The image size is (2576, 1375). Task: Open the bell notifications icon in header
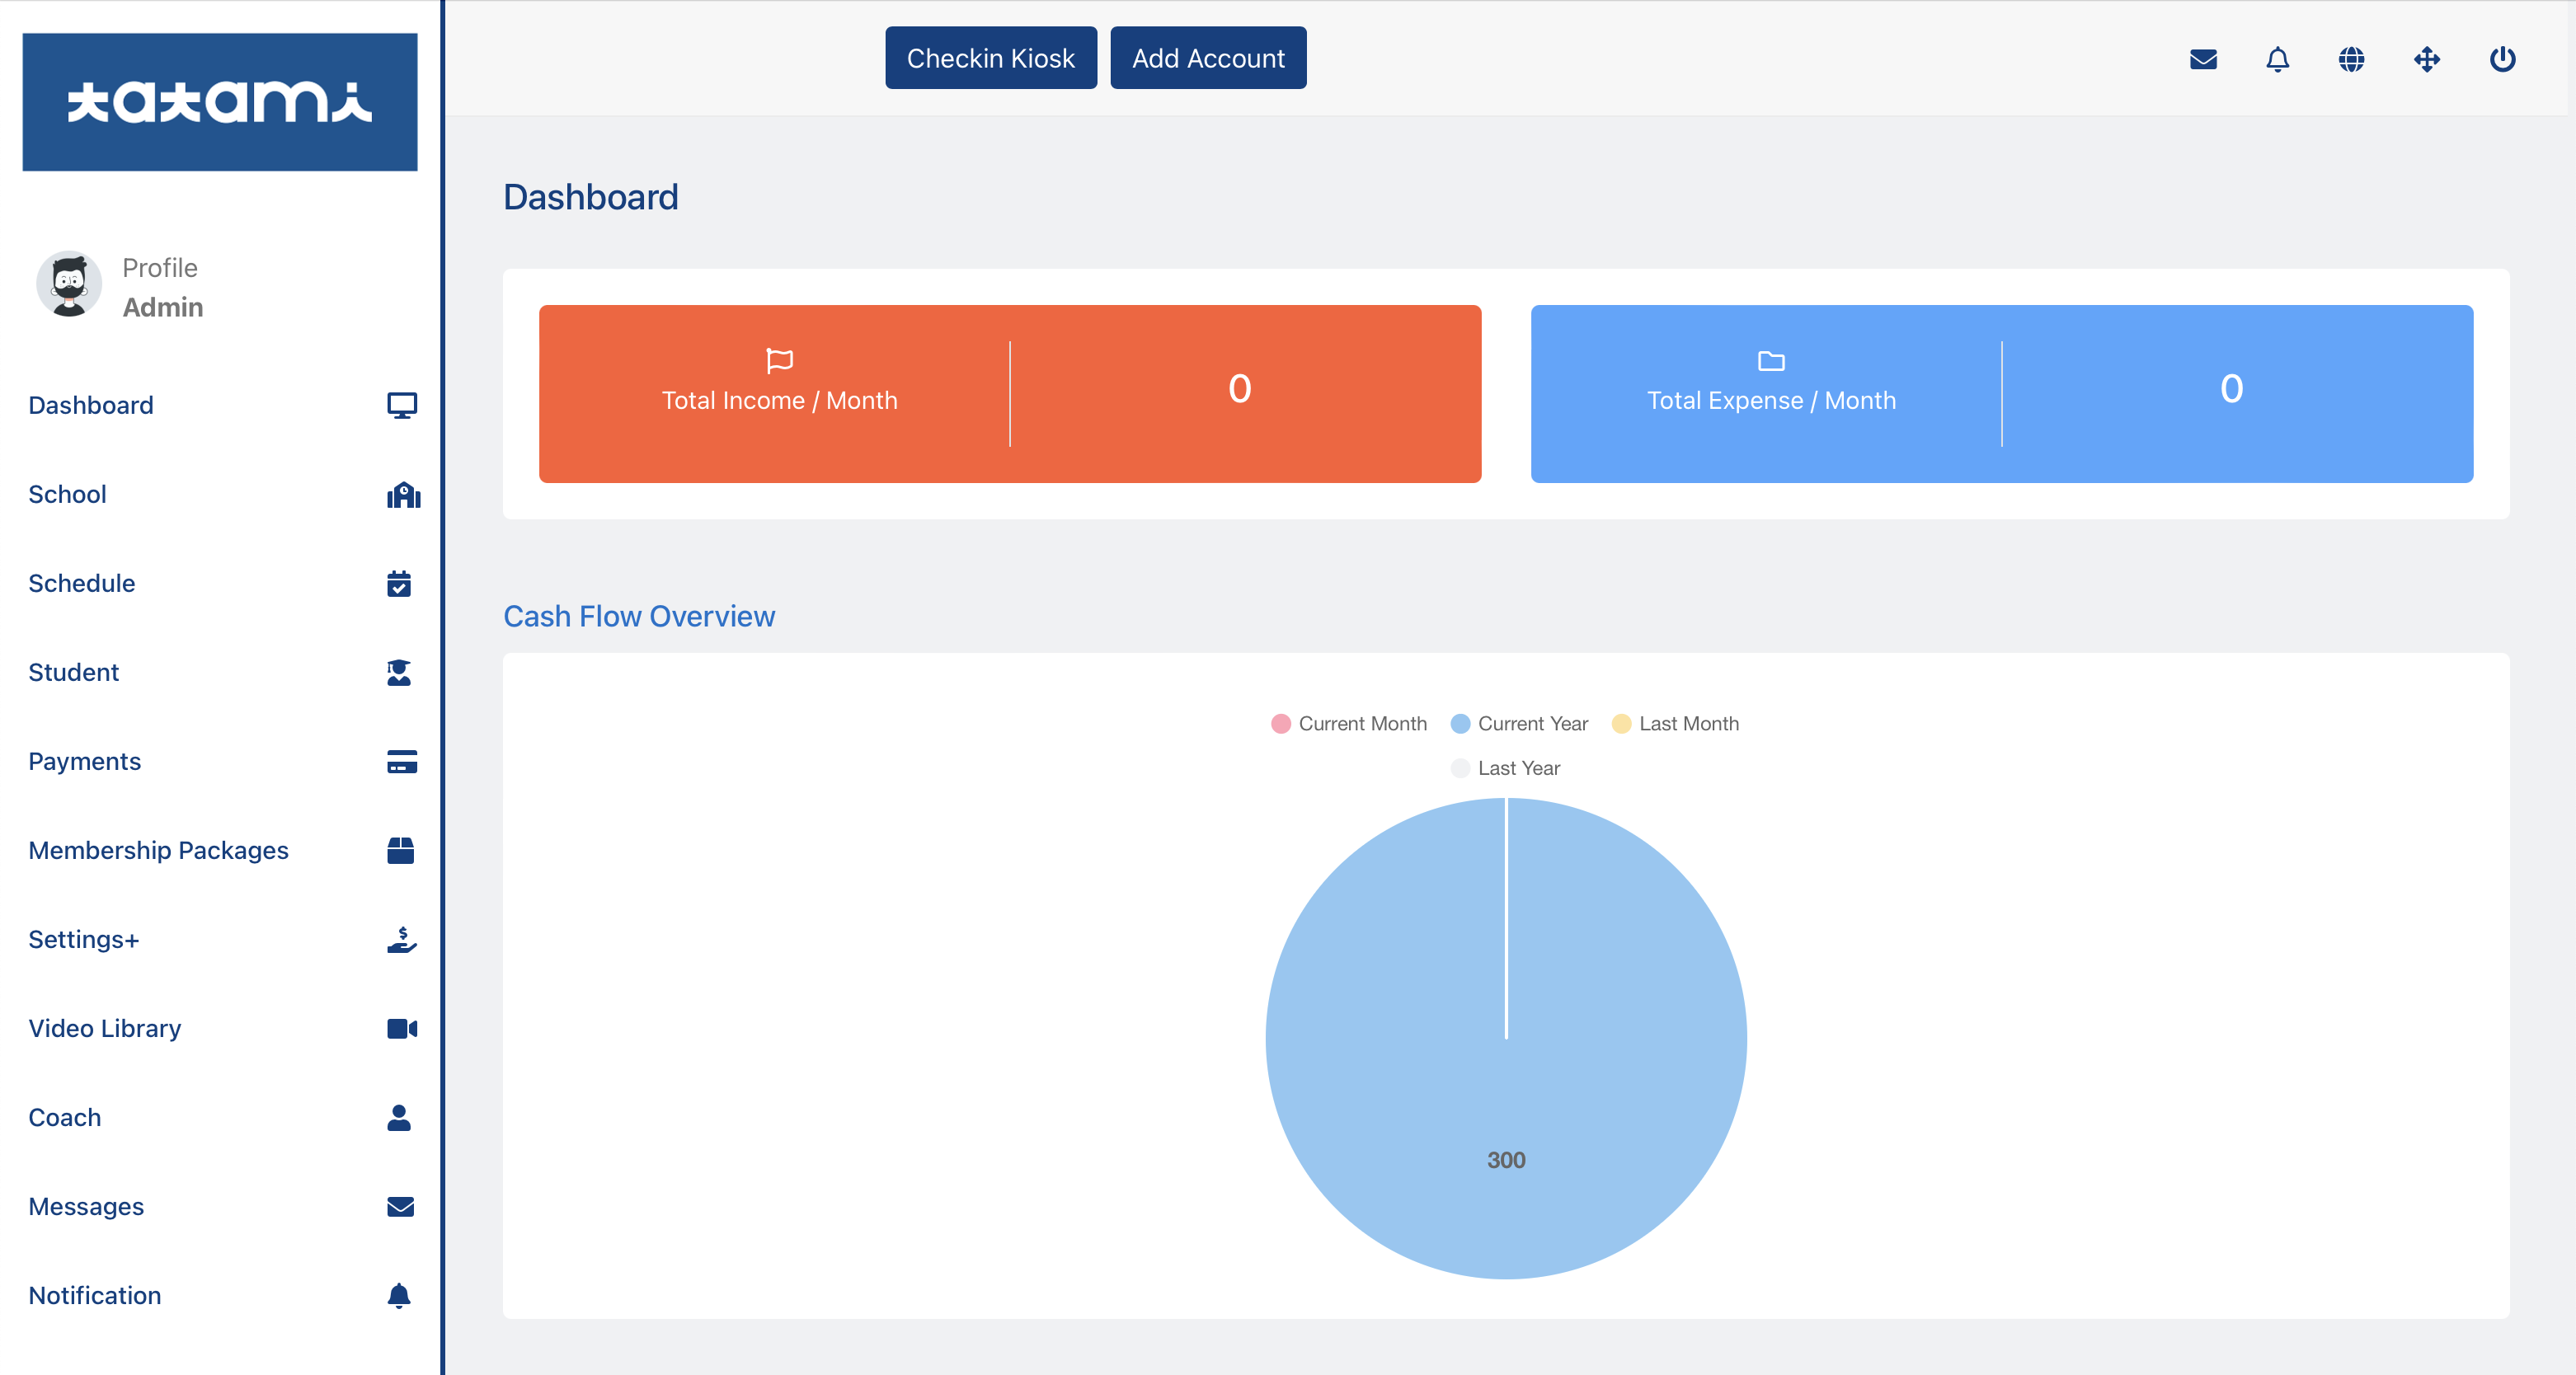coord(2277,59)
